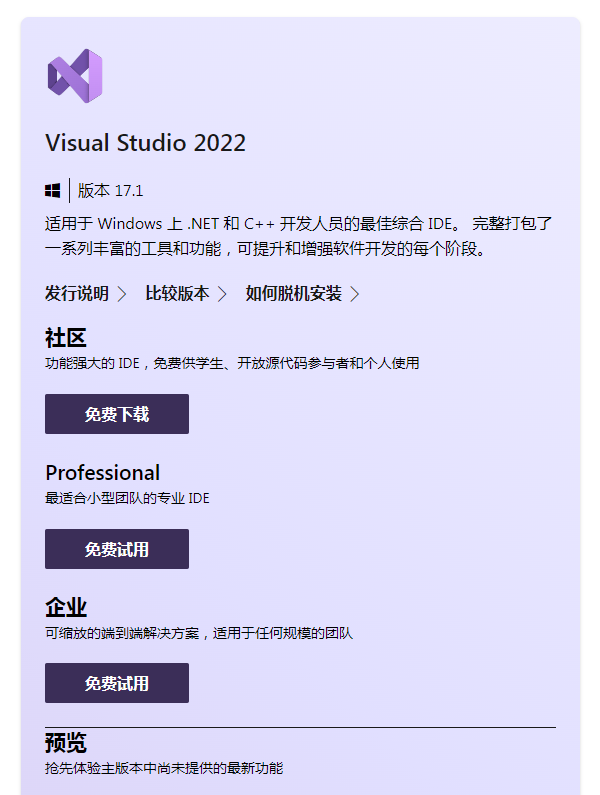
Task: Click the 可缩放的端到端解决方案 description
Action: pos(199,633)
